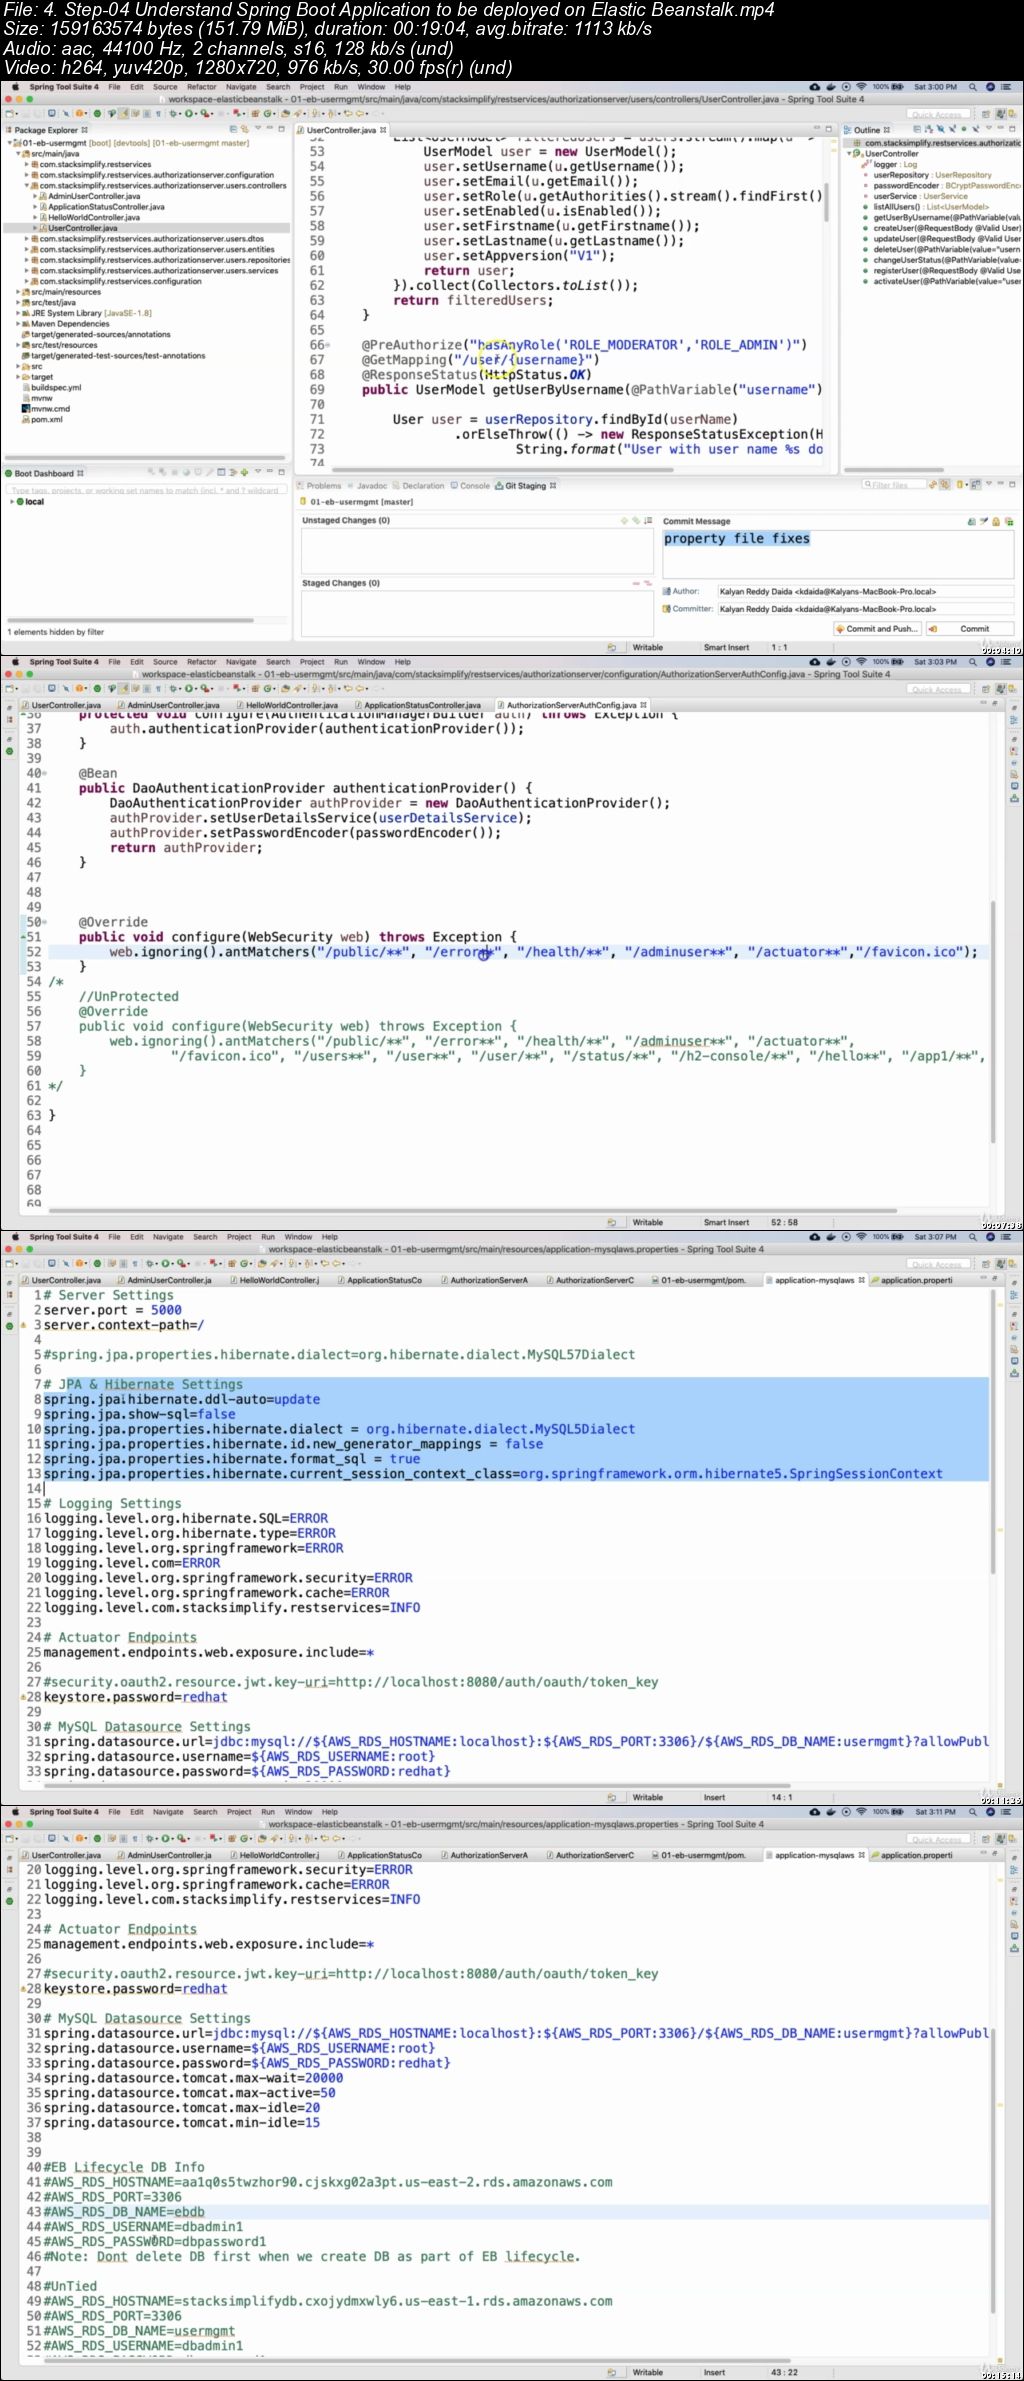Screen dimensions: 1024x2381
Task: Switch to the Javadoc tab
Action: [x=366, y=486]
